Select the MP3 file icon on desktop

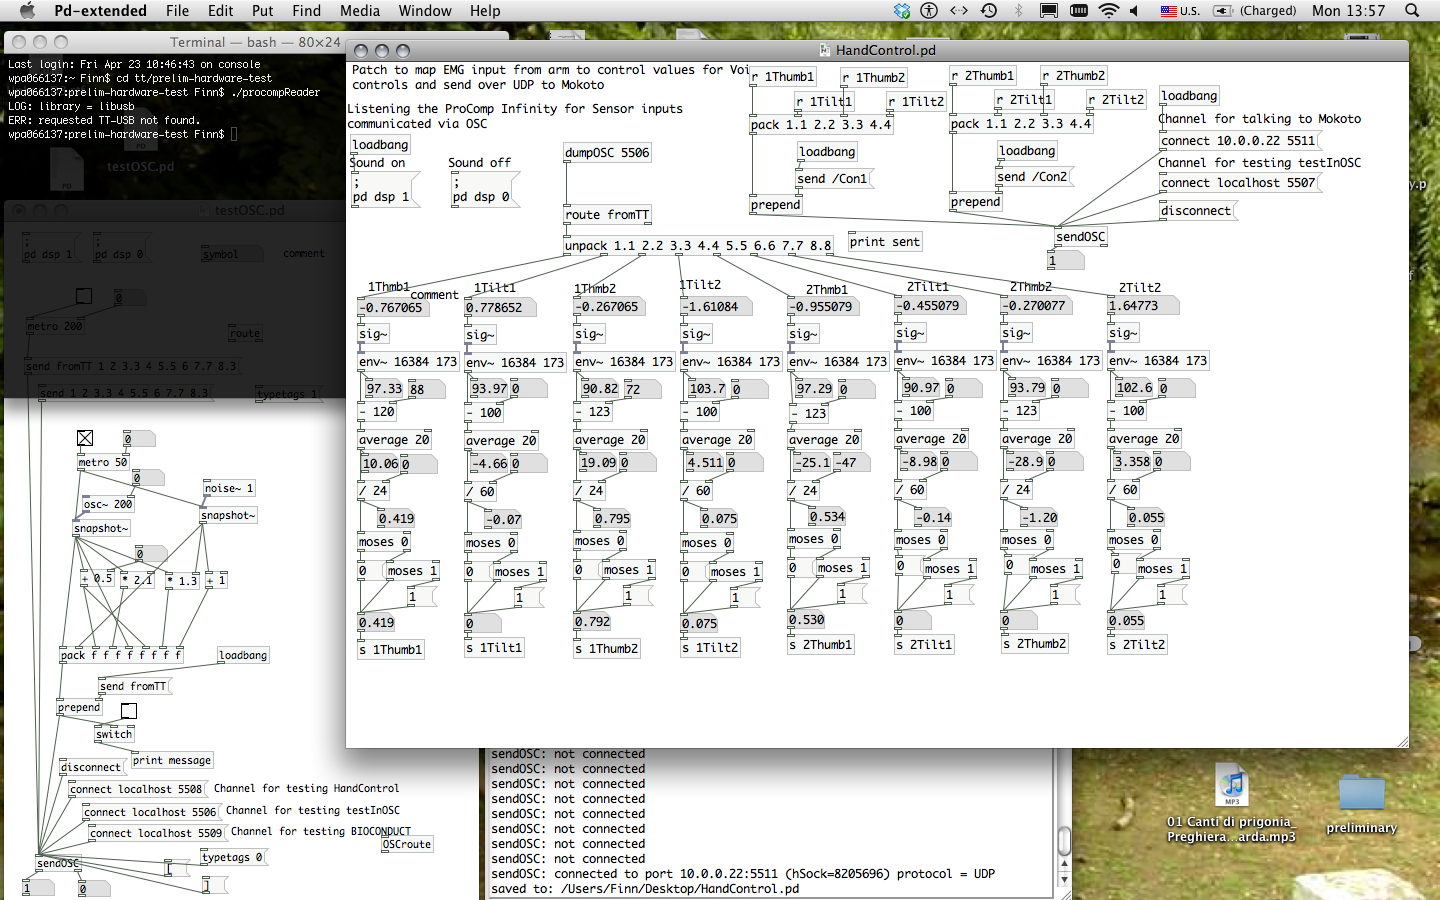point(1232,786)
